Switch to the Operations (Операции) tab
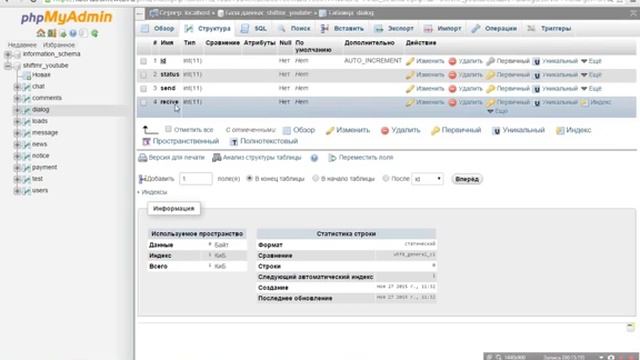The width and height of the screenshot is (640, 360). [x=494, y=29]
